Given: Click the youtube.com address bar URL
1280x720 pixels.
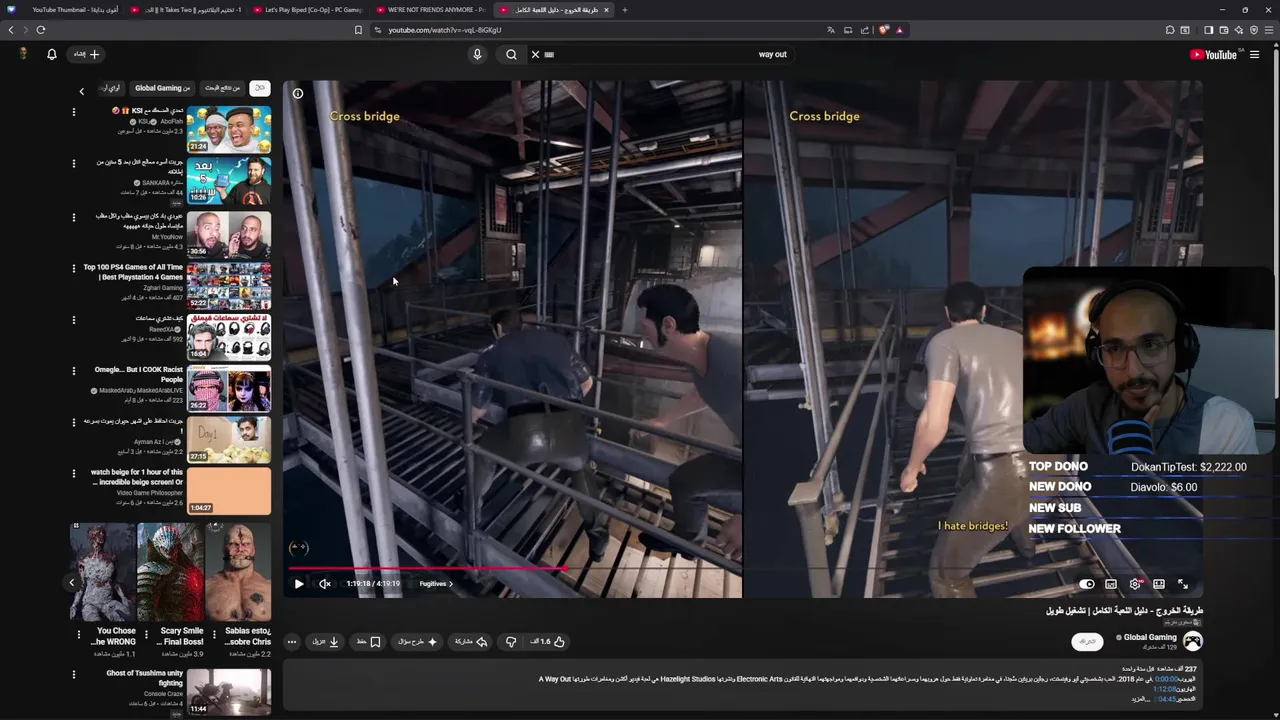Looking at the screenshot, I should click(445, 30).
